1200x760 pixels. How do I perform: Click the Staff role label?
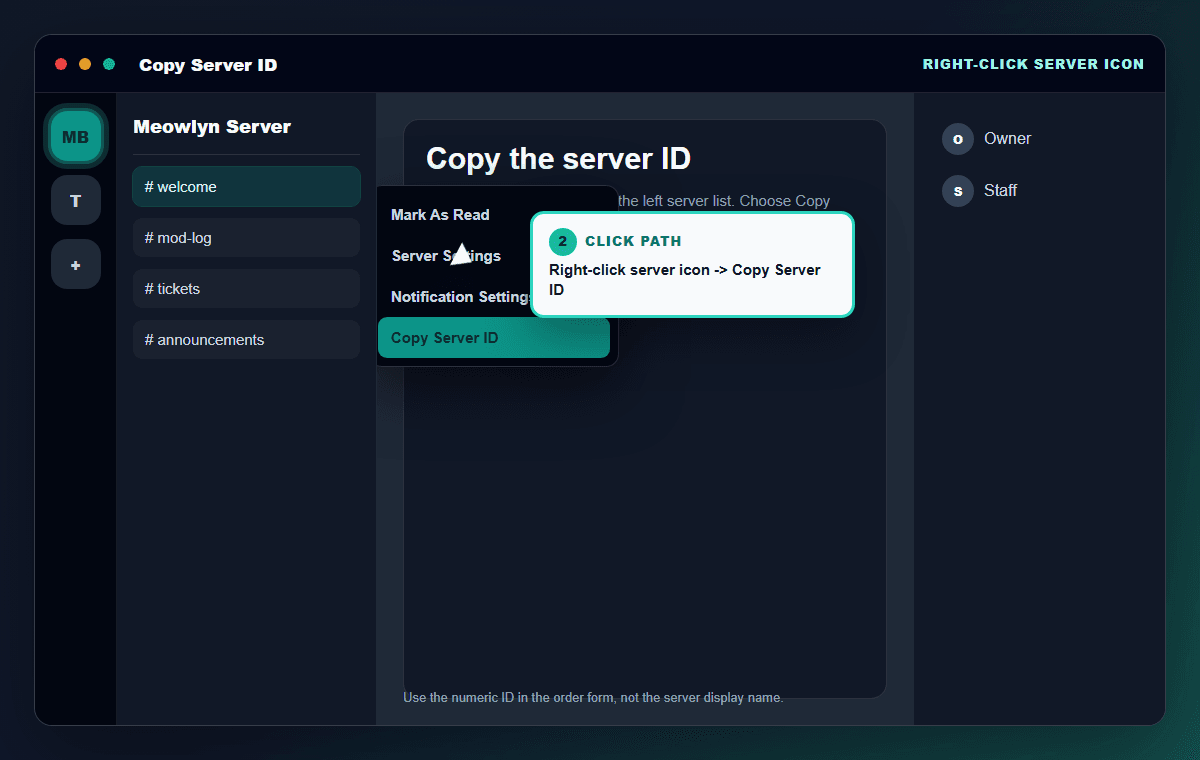click(x=1000, y=191)
